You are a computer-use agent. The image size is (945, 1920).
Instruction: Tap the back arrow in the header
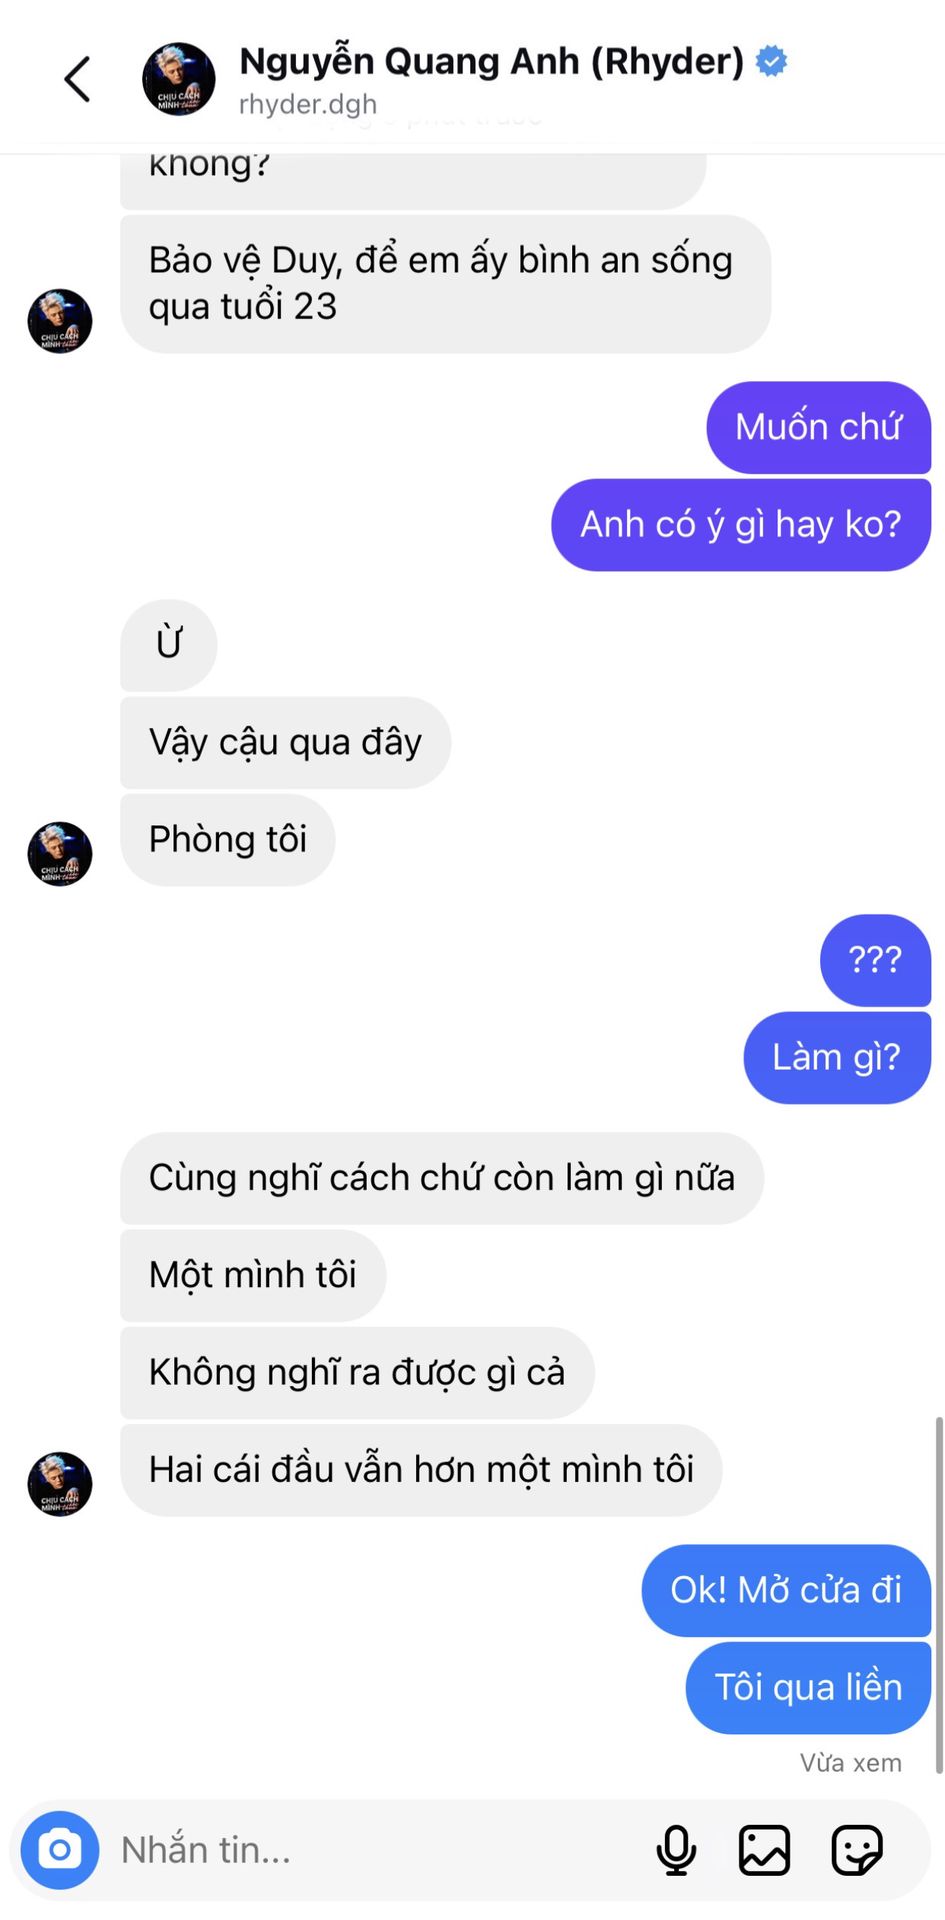coord(78,79)
